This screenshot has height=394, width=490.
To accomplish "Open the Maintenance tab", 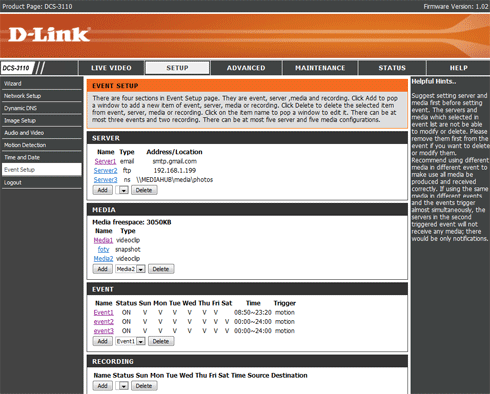I will pyautogui.click(x=320, y=68).
